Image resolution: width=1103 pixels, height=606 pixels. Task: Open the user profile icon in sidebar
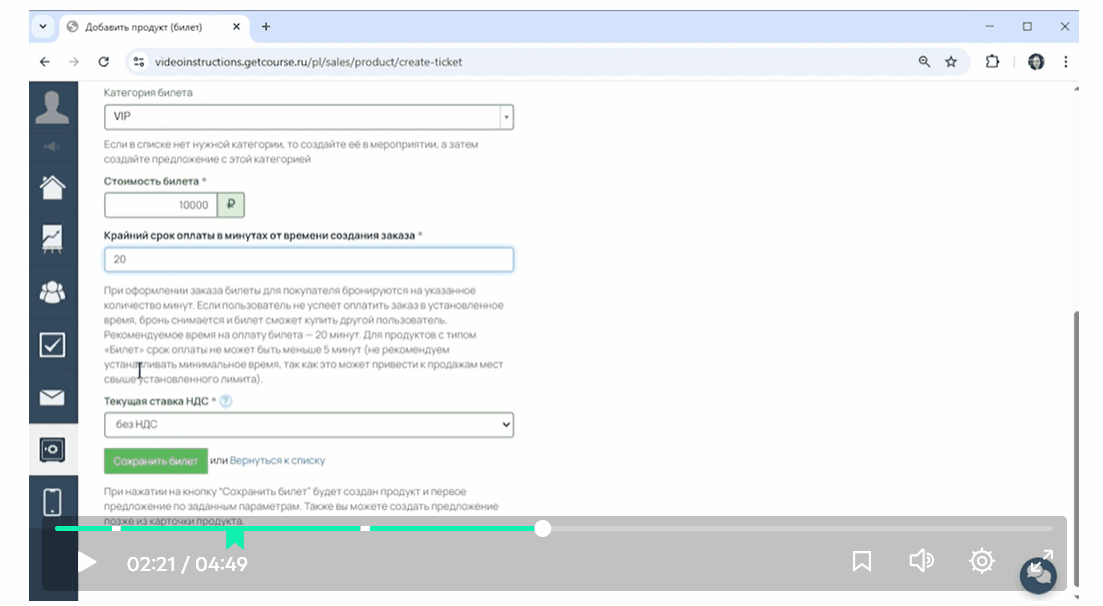pyautogui.click(x=52, y=107)
